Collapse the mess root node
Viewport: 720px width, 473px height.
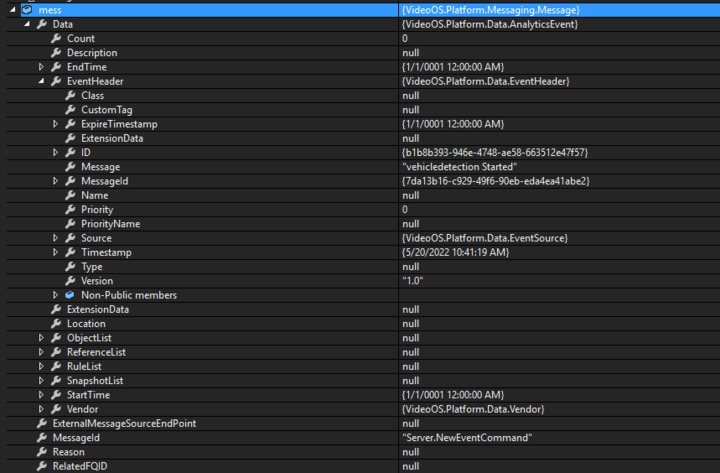[11, 9]
